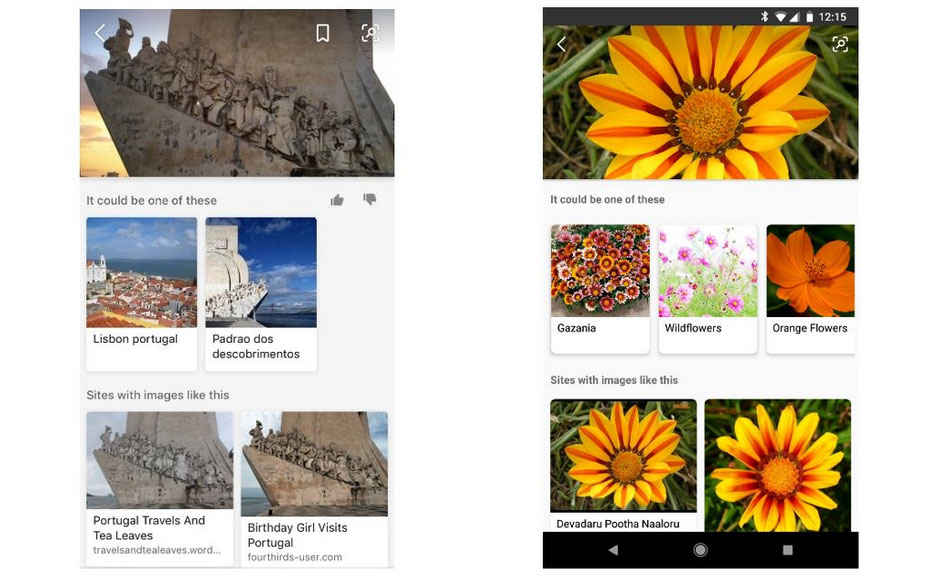Click the 12:15 clock in status bar
Image resolution: width=936 pixels, height=578 pixels.
[833, 17]
